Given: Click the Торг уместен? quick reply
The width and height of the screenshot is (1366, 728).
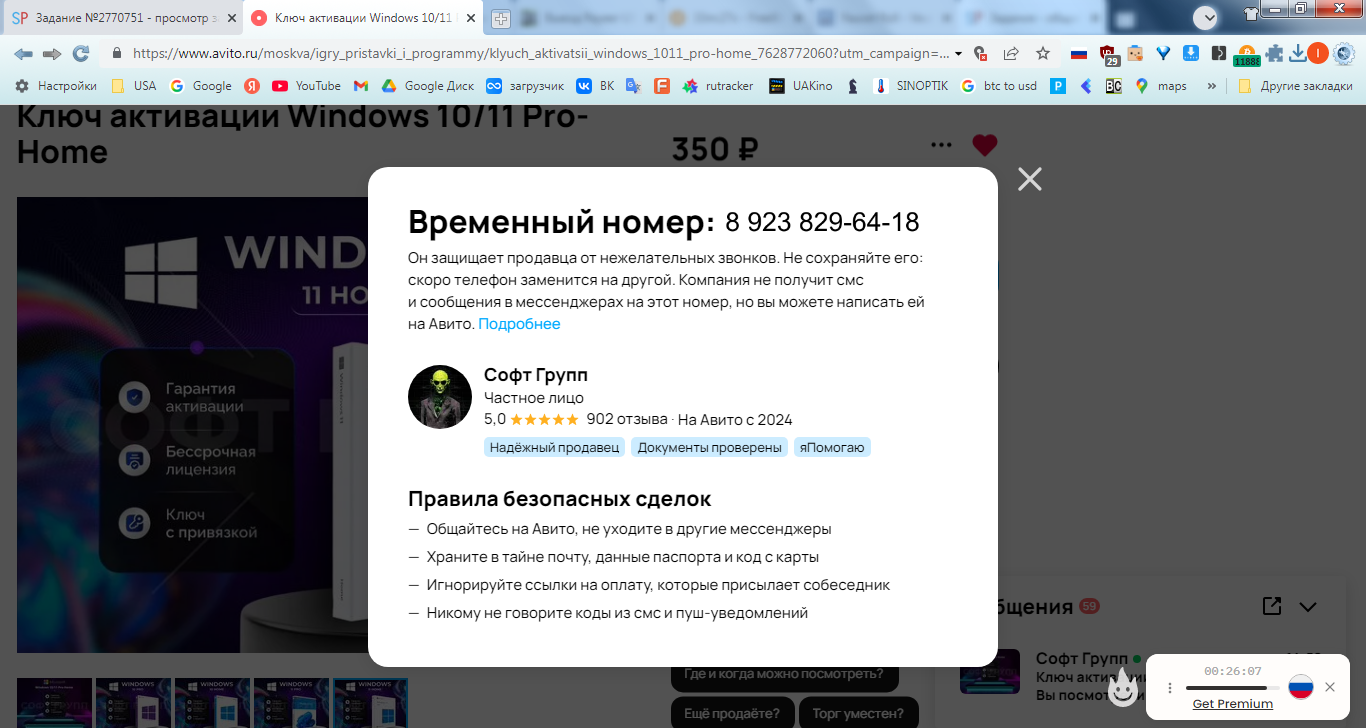Looking at the screenshot, I should [859, 713].
